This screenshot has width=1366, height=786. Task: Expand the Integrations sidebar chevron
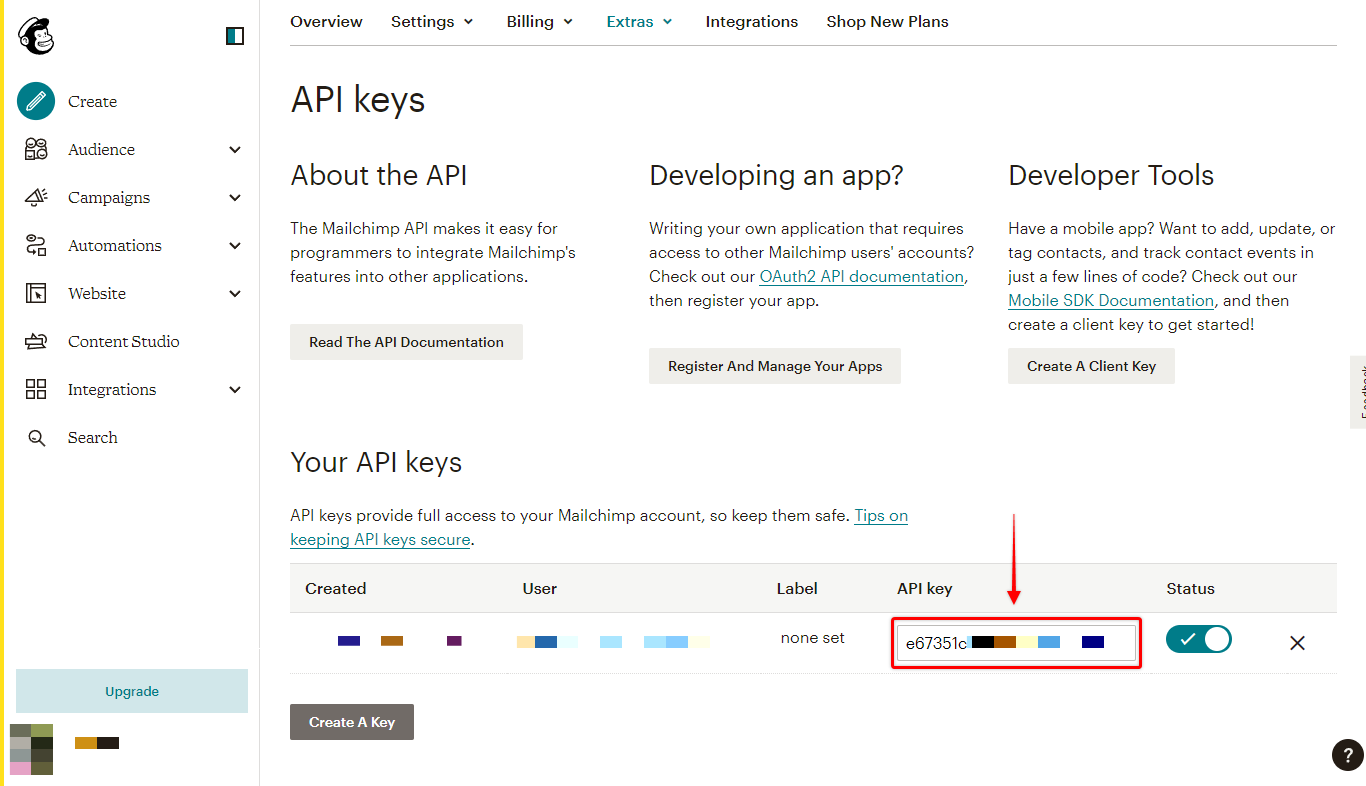[235, 390]
